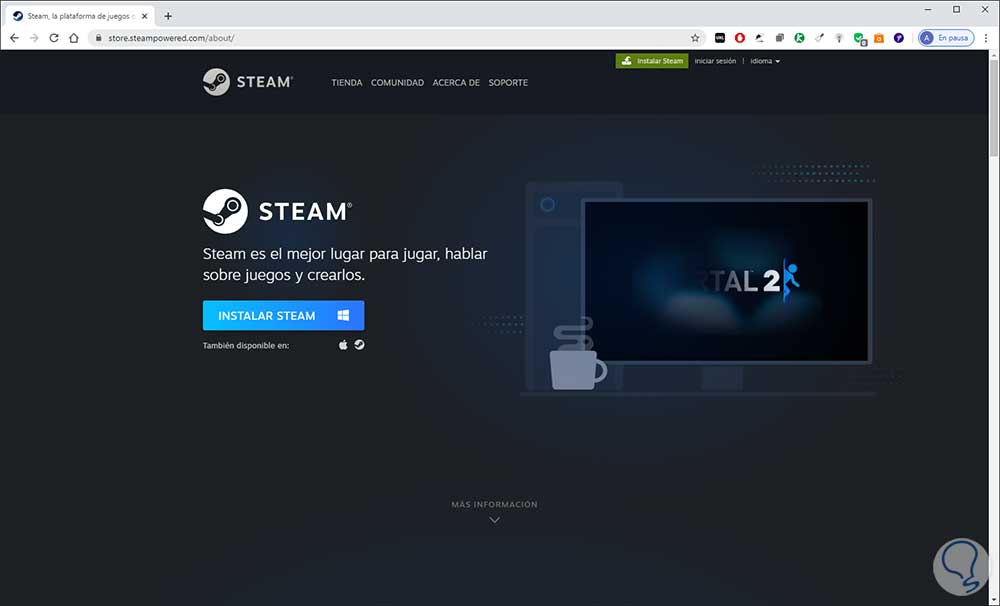Open a new browser tab
1000x606 pixels.
(168, 16)
